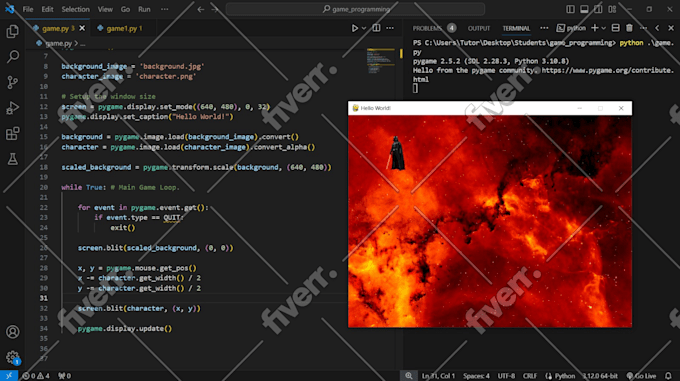Change UTF-8 file encoding

point(506,376)
